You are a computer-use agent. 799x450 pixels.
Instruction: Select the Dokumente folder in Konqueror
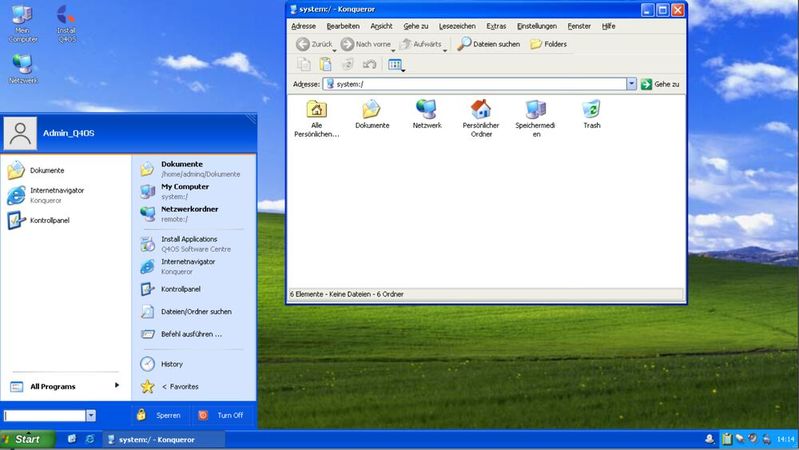coord(372,114)
